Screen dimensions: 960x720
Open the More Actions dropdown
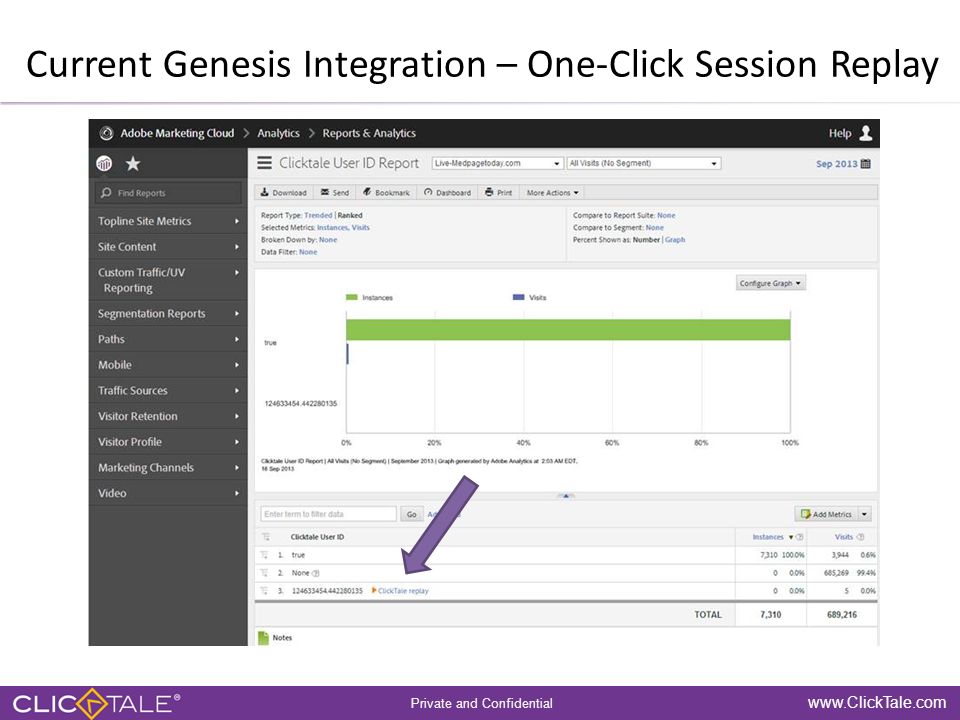(552, 192)
